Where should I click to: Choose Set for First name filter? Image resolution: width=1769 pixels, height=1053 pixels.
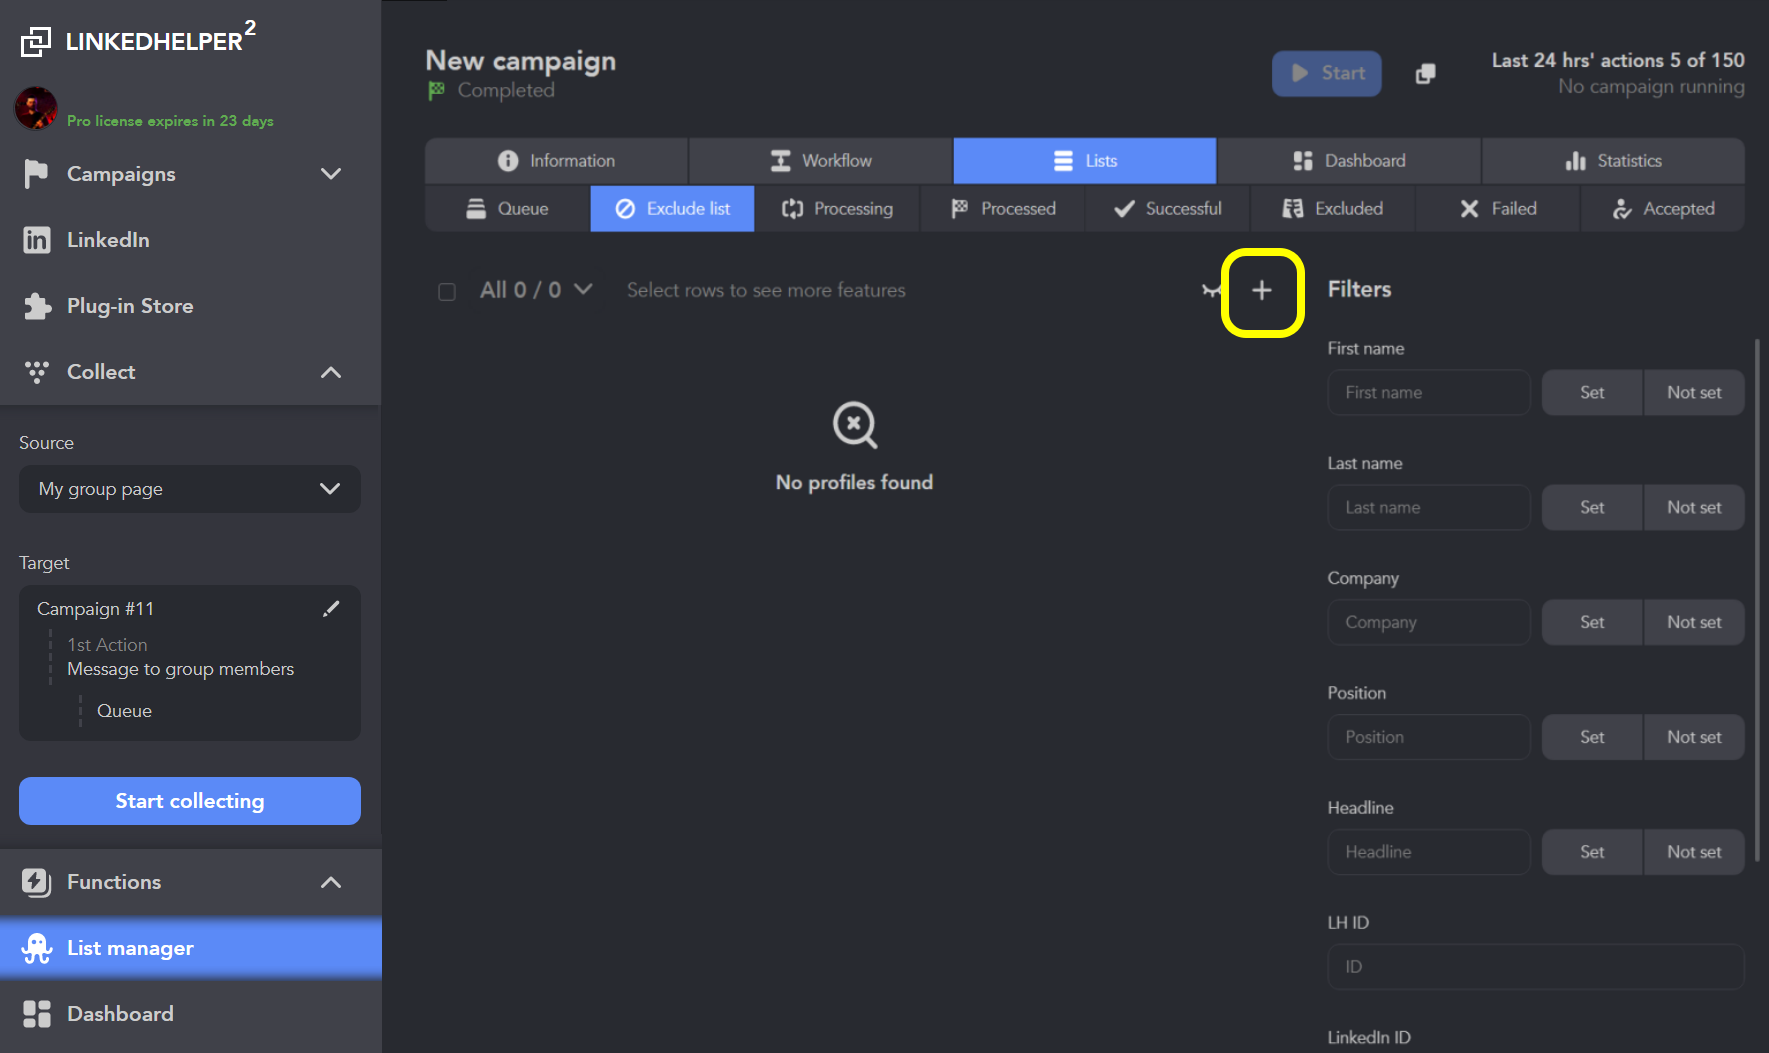point(1592,393)
